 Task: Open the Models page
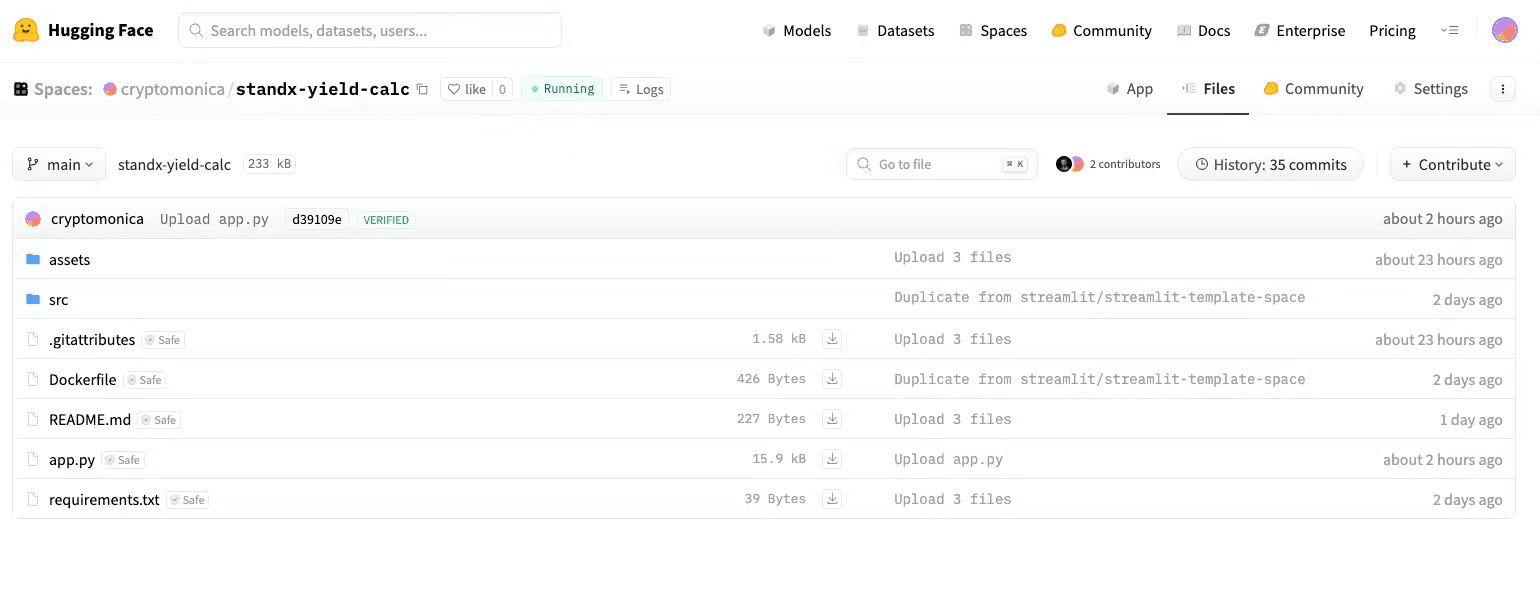796,30
